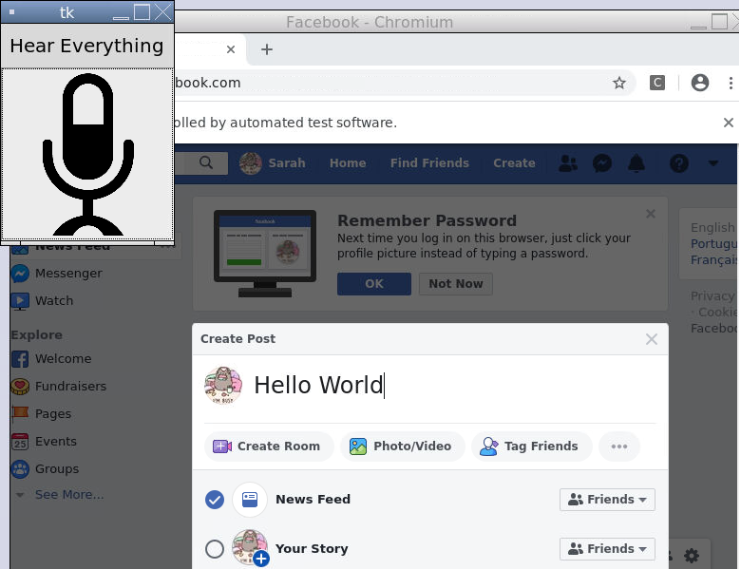This screenshot has height=569, width=739.
Task: Open Chromium three-dot menu
Action: coord(730,83)
